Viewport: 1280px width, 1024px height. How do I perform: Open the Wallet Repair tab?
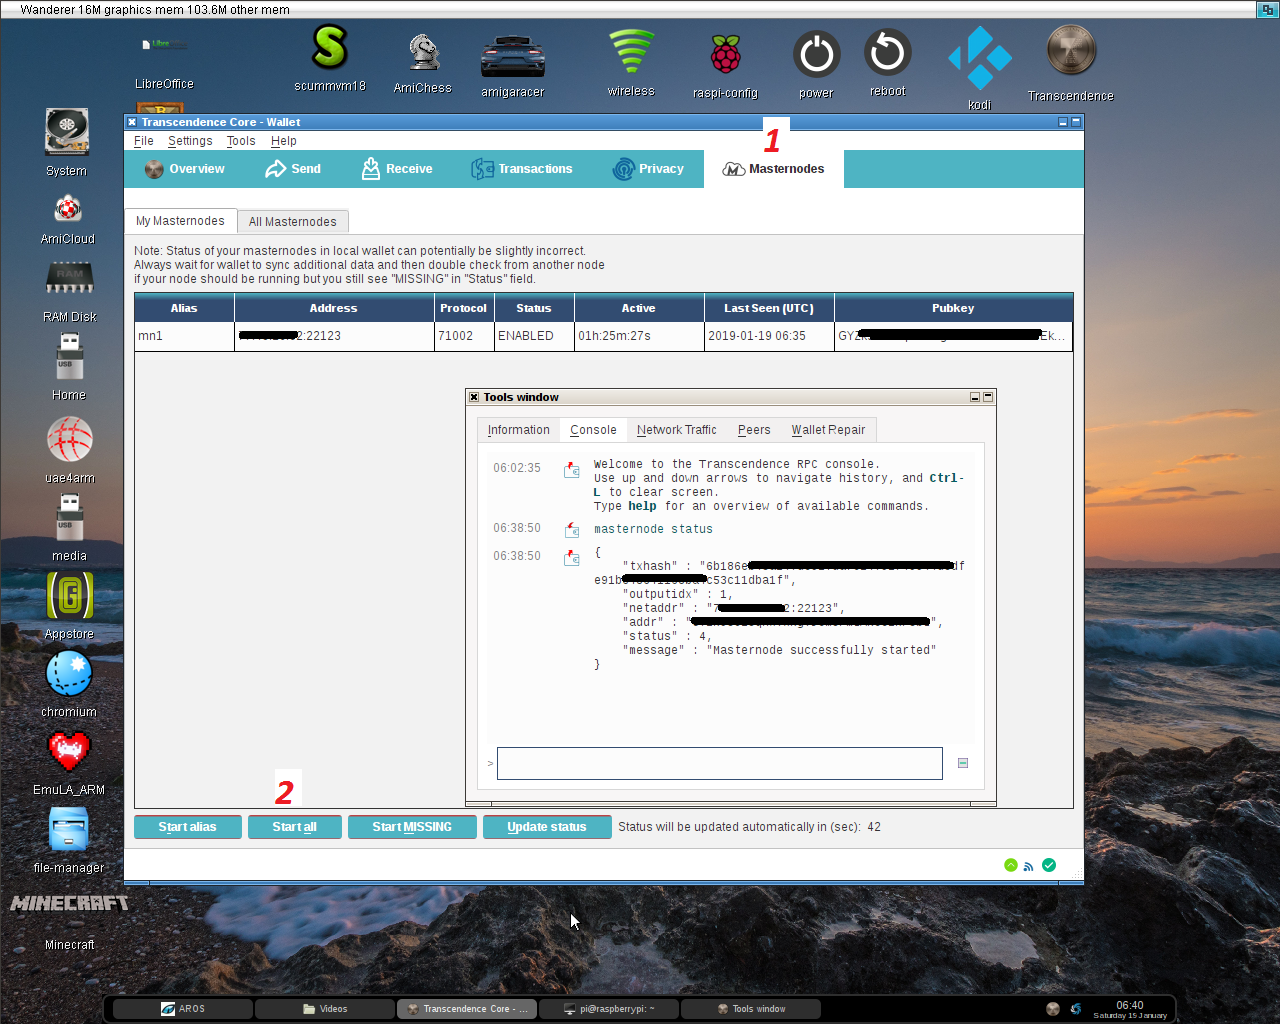tap(828, 430)
